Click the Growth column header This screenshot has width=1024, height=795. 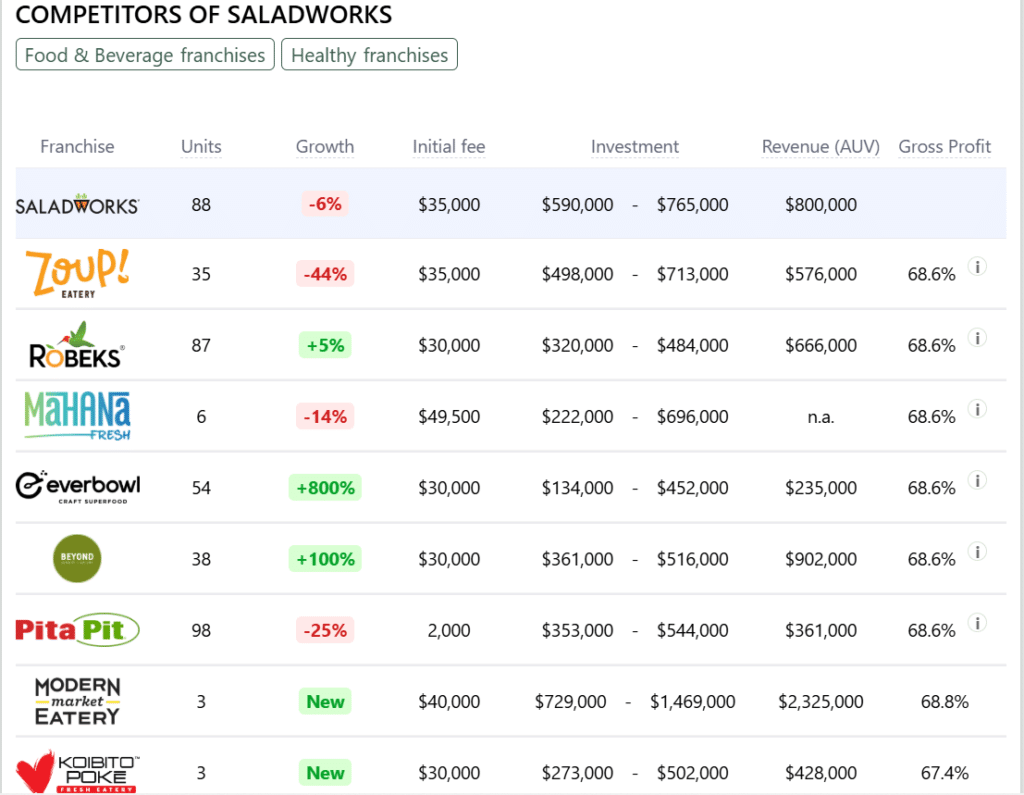tap(325, 147)
